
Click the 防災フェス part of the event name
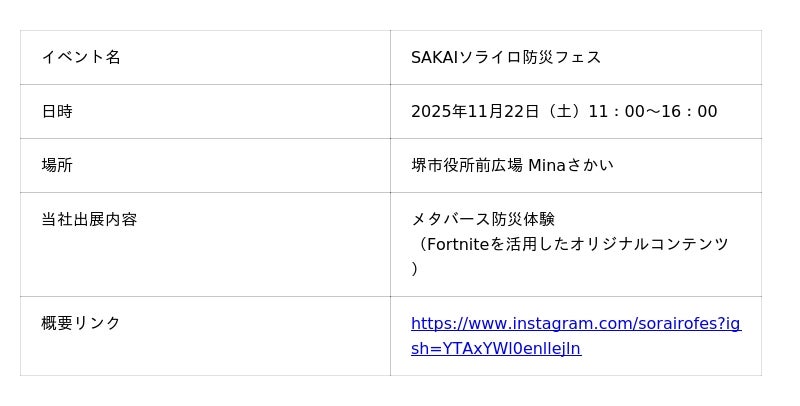[x=562, y=57]
